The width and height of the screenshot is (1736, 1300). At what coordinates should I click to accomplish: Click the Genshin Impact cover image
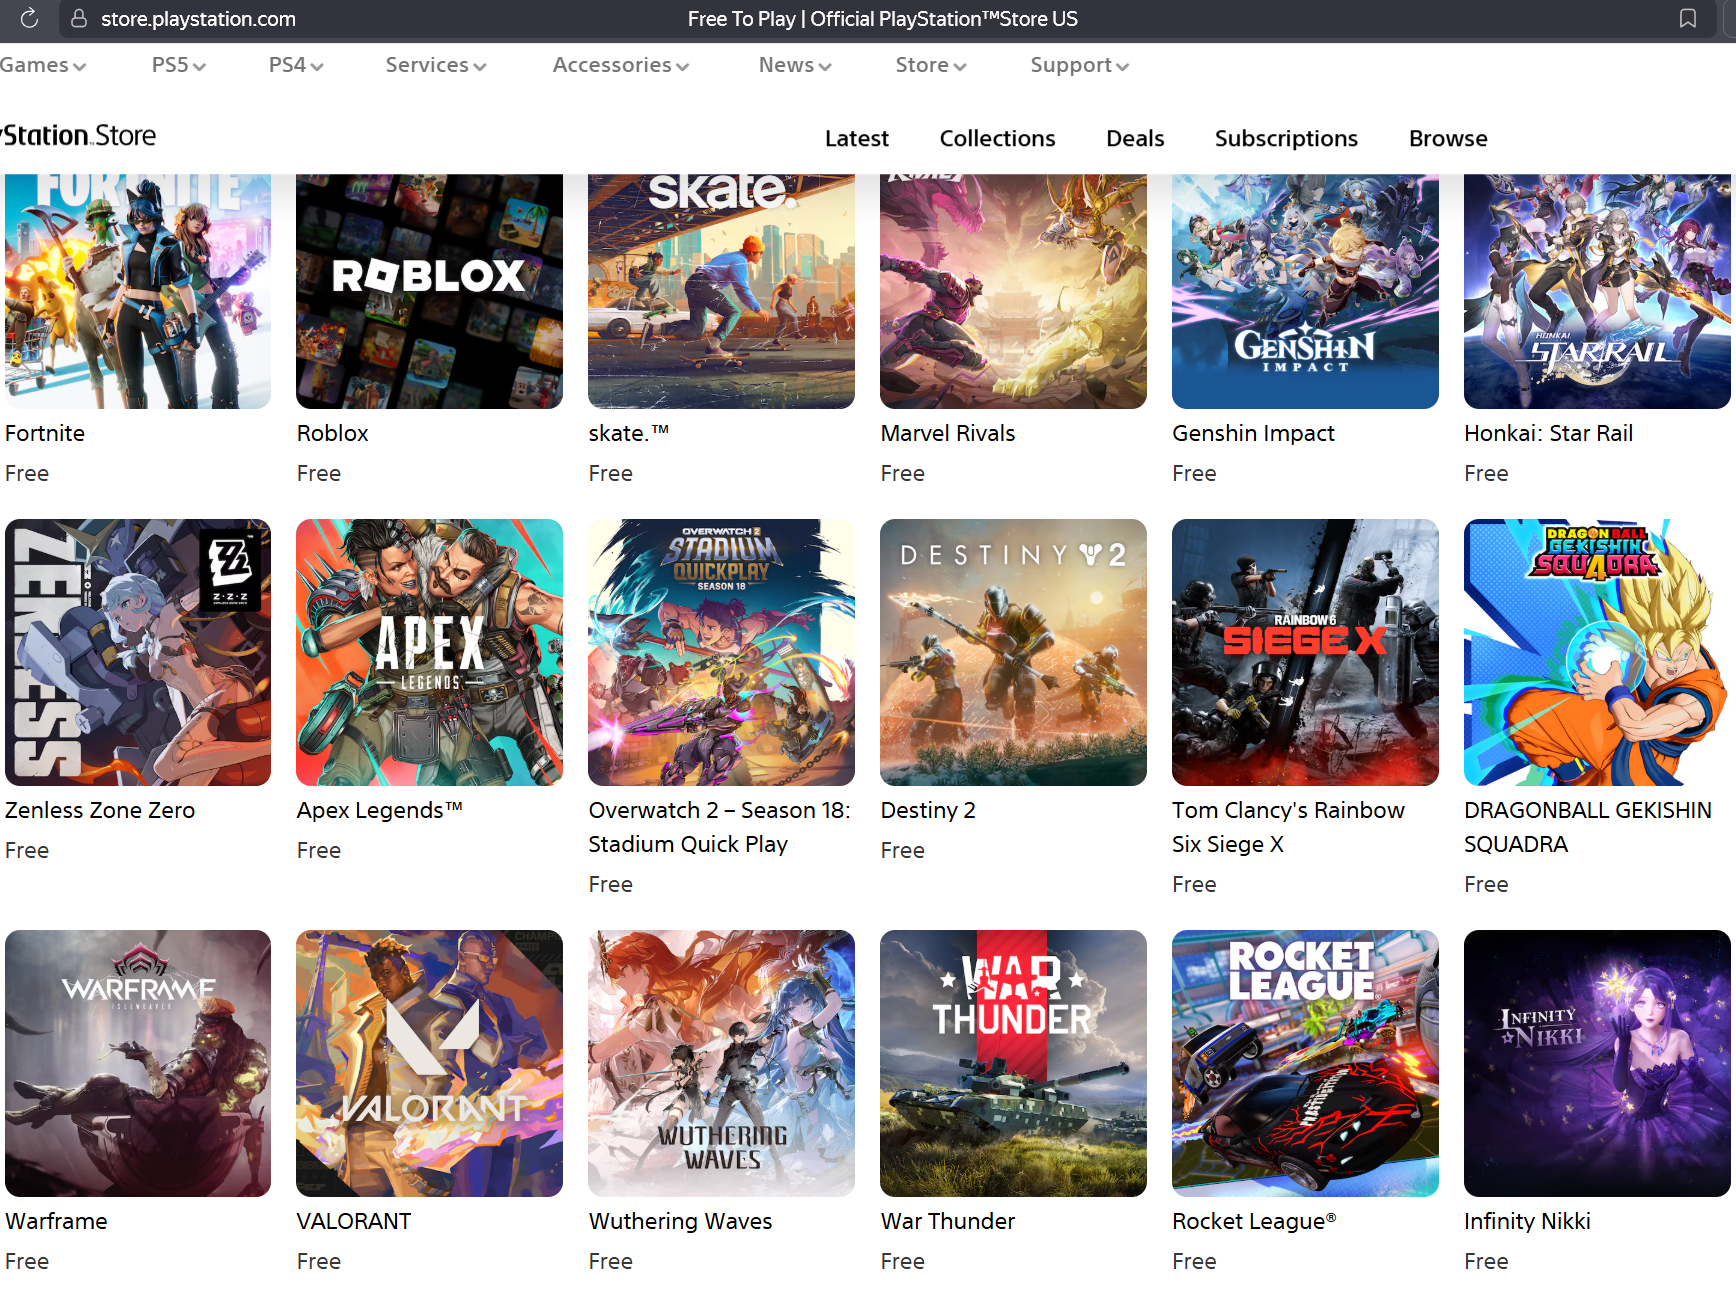[x=1305, y=291]
